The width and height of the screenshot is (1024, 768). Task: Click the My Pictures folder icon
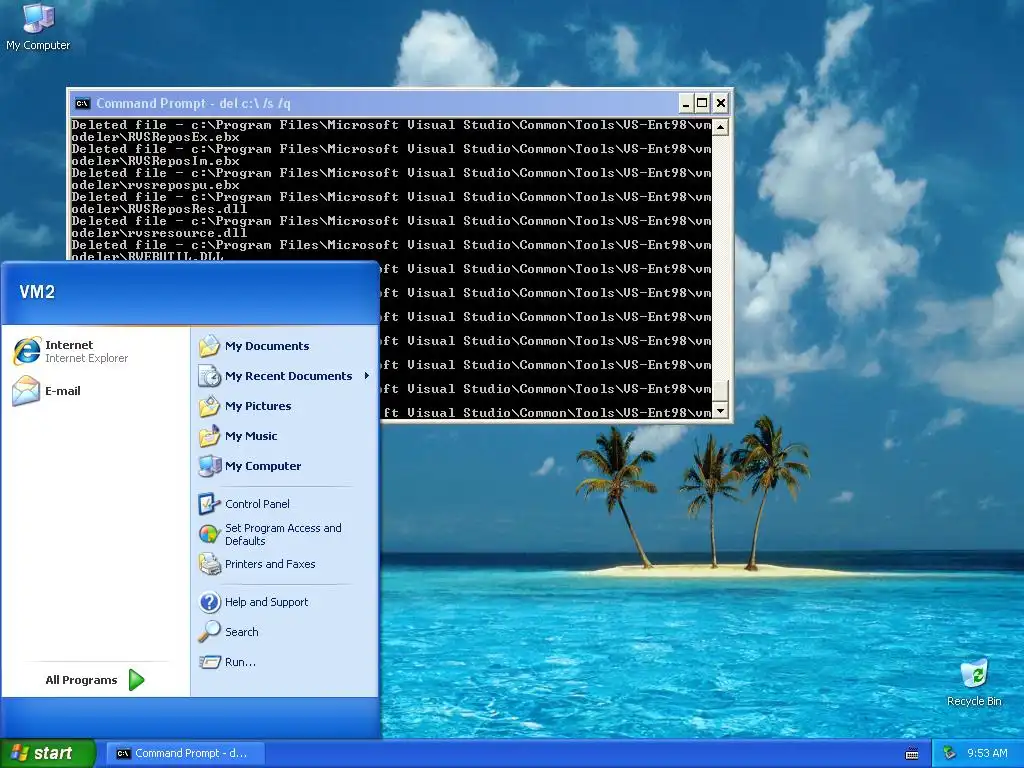210,406
